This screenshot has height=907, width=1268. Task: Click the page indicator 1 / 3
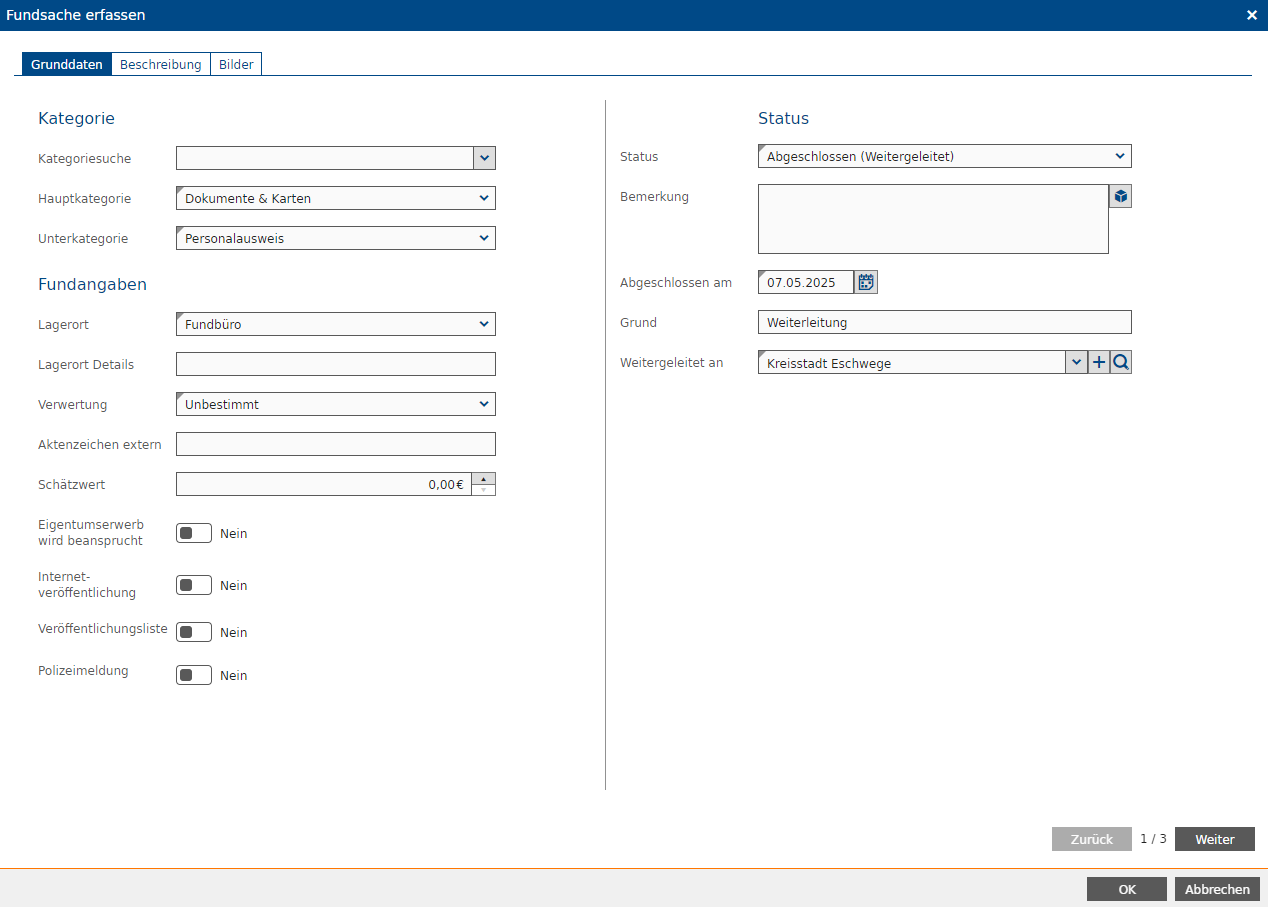[x=1153, y=839]
